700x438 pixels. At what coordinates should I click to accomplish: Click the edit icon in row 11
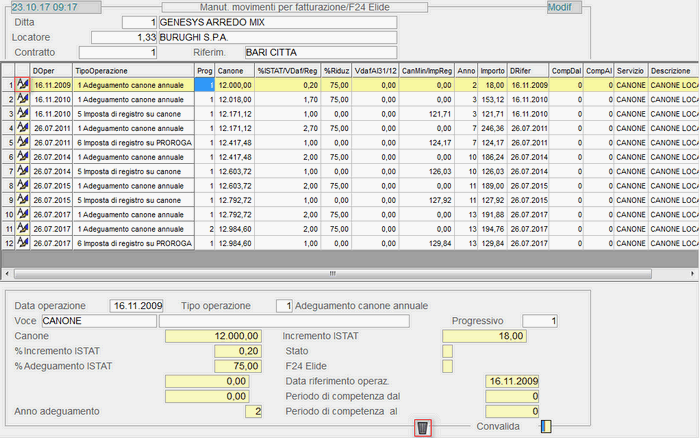22,228
